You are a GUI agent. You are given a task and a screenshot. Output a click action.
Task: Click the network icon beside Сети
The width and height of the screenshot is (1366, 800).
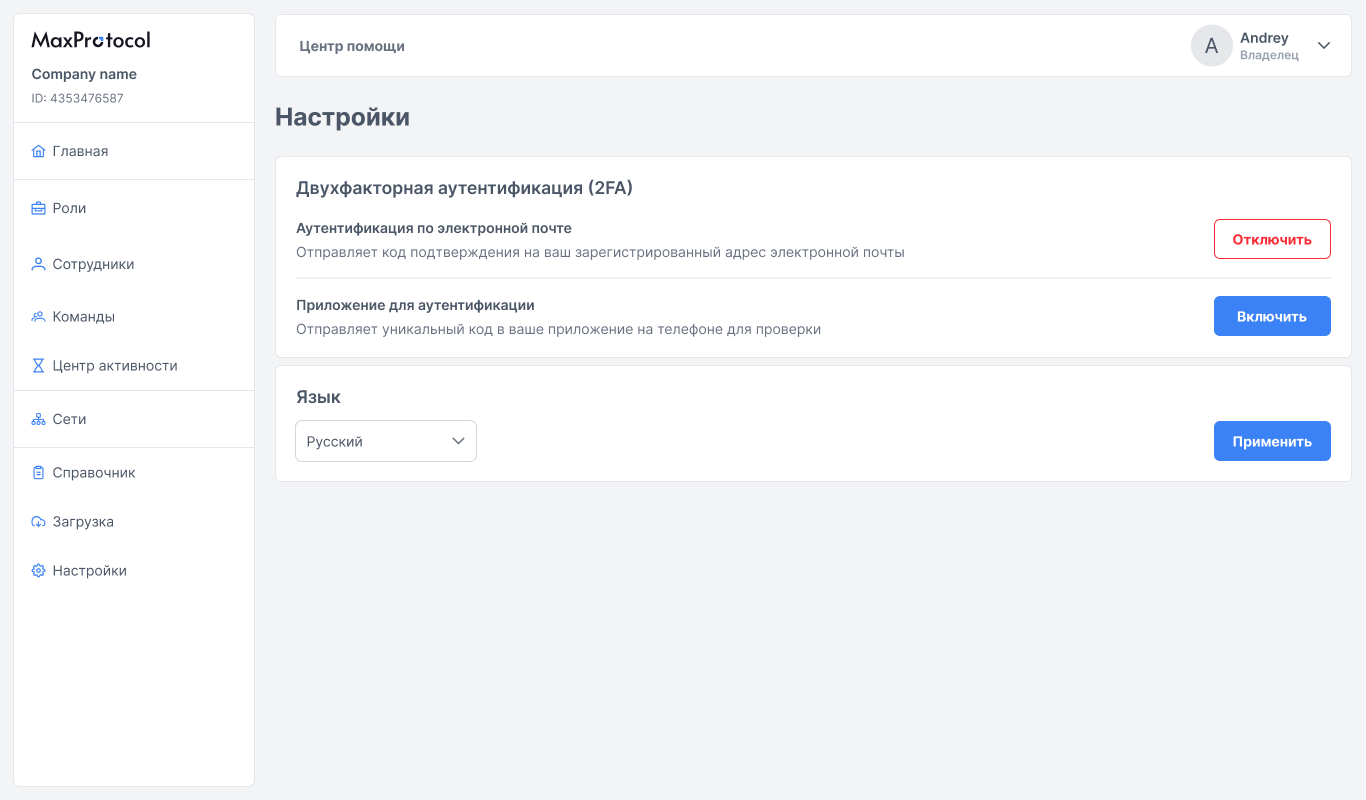pyautogui.click(x=38, y=419)
